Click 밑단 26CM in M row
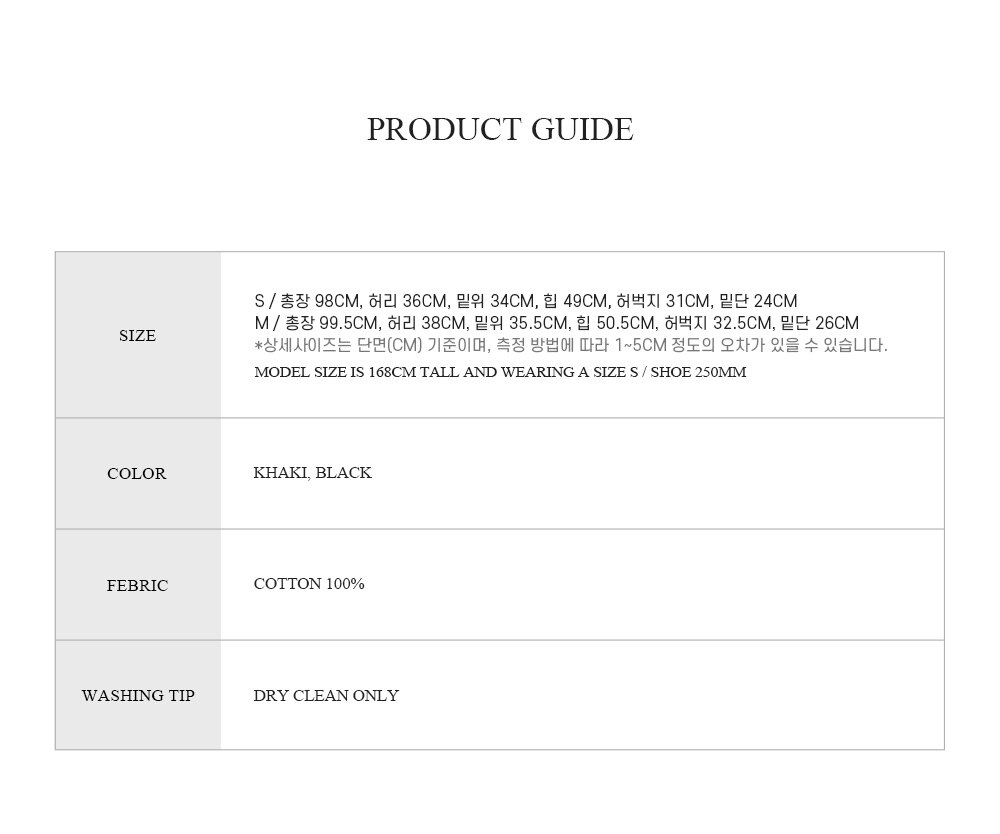This screenshot has height=834, width=1000. click(x=820, y=323)
